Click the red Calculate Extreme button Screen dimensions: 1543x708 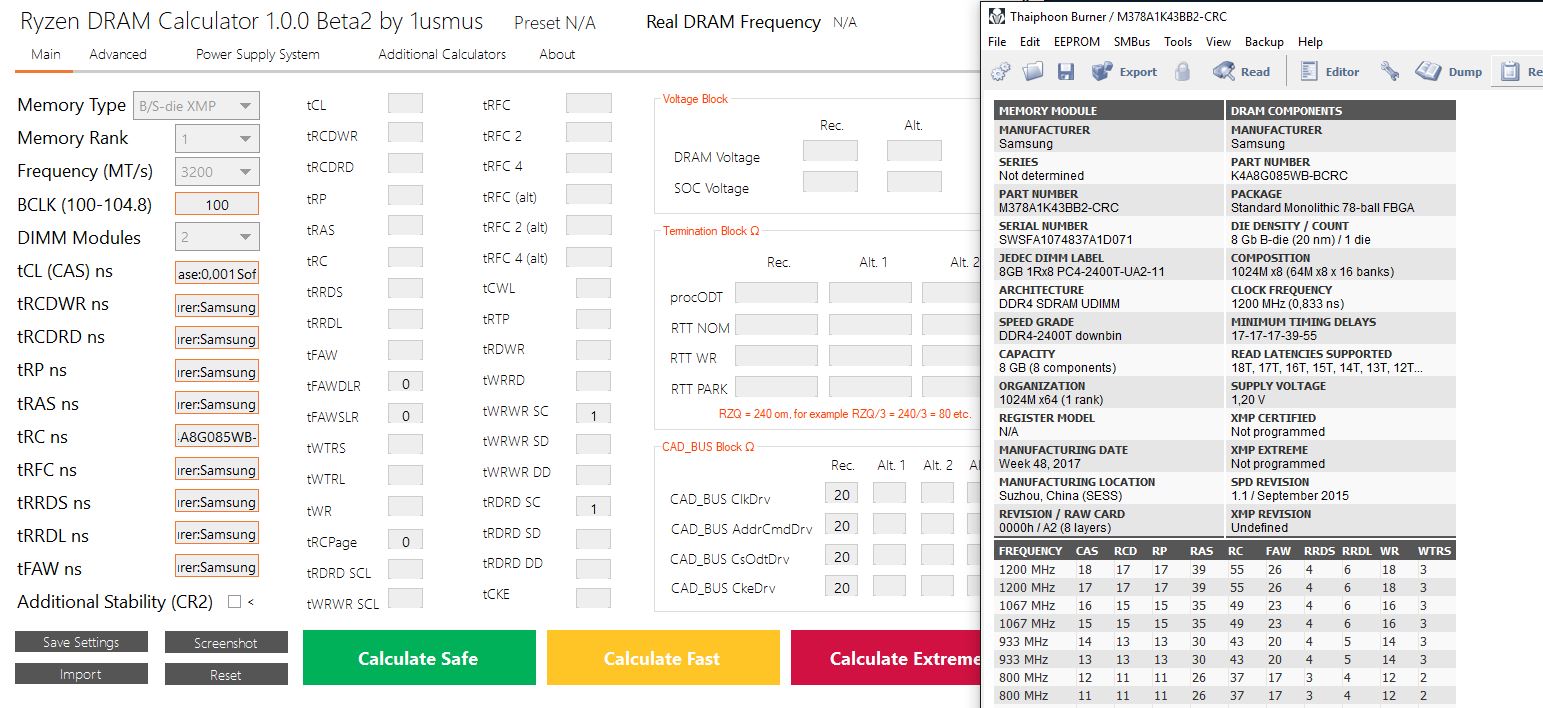(886, 658)
